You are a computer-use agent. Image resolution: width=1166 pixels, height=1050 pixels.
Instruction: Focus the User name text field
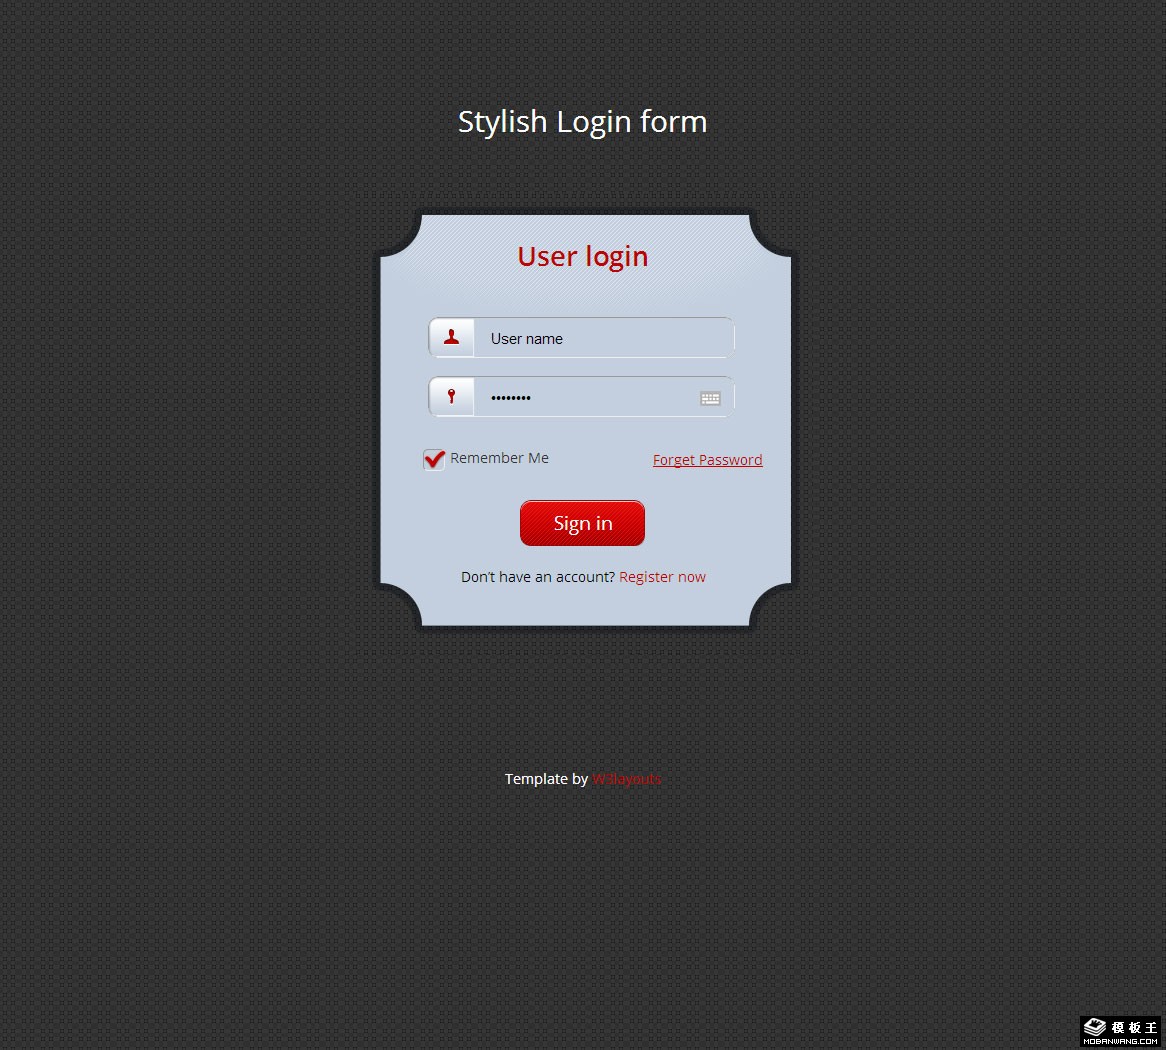(x=600, y=338)
